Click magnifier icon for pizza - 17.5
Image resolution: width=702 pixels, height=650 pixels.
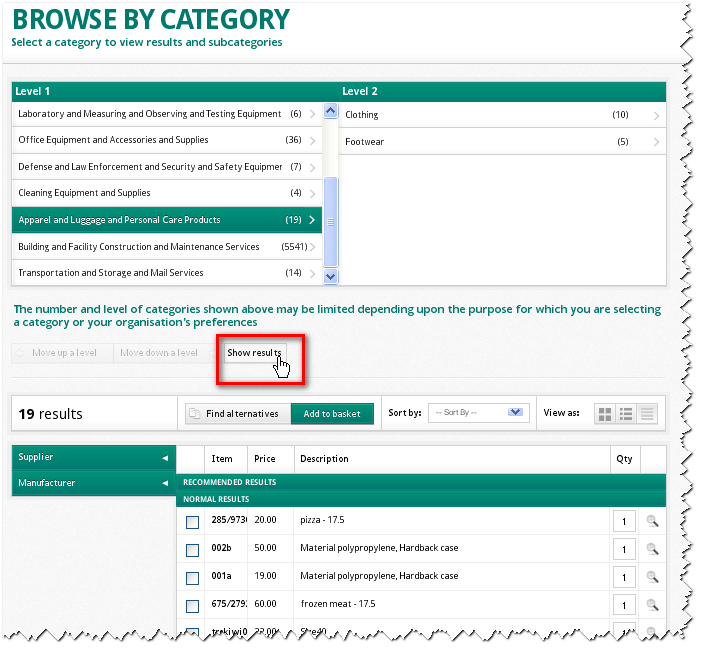coord(652,521)
